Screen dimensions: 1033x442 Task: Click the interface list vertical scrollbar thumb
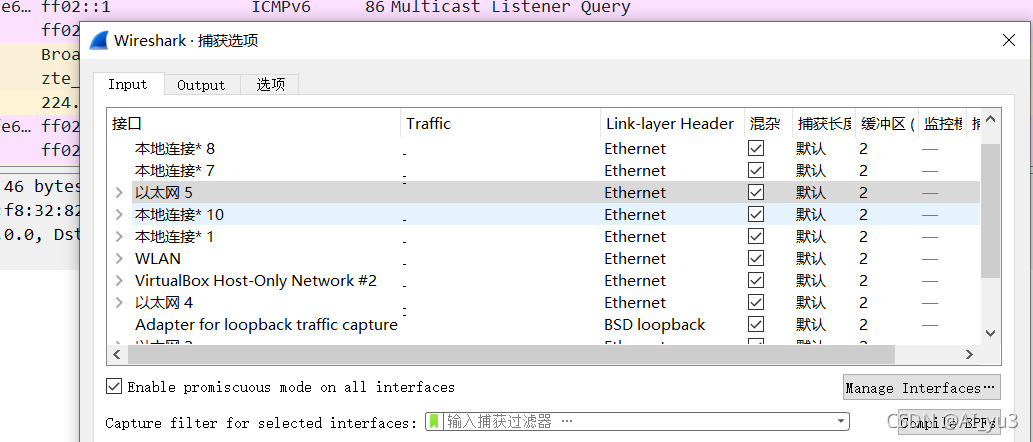coord(990,209)
